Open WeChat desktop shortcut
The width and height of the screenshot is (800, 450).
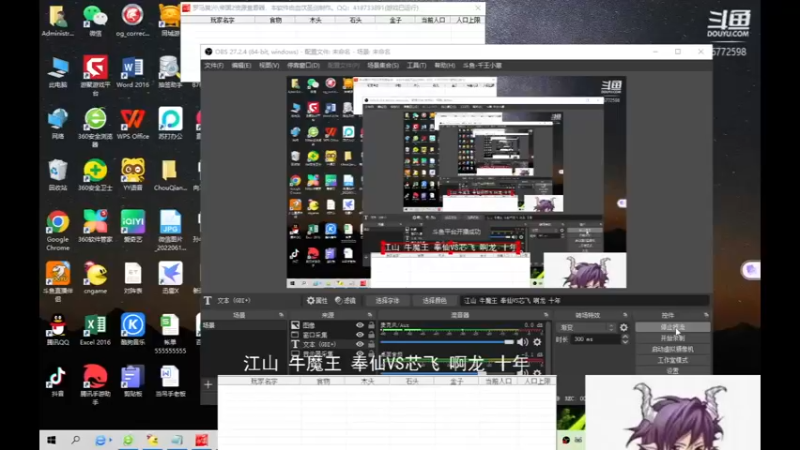[x=95, y=21]
